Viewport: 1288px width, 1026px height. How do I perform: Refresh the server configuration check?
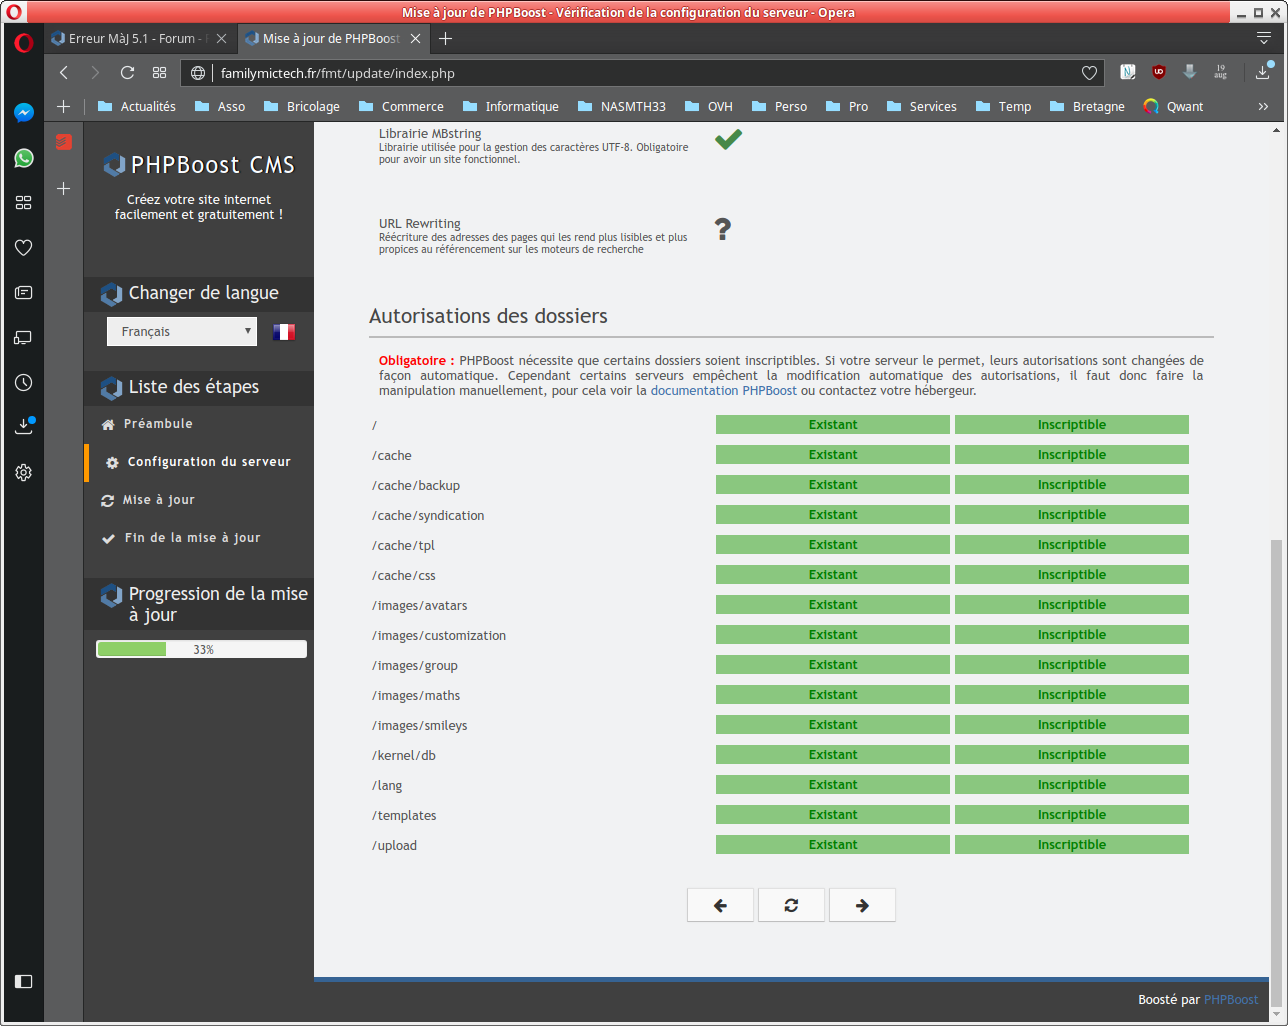[x=791, y=905]
